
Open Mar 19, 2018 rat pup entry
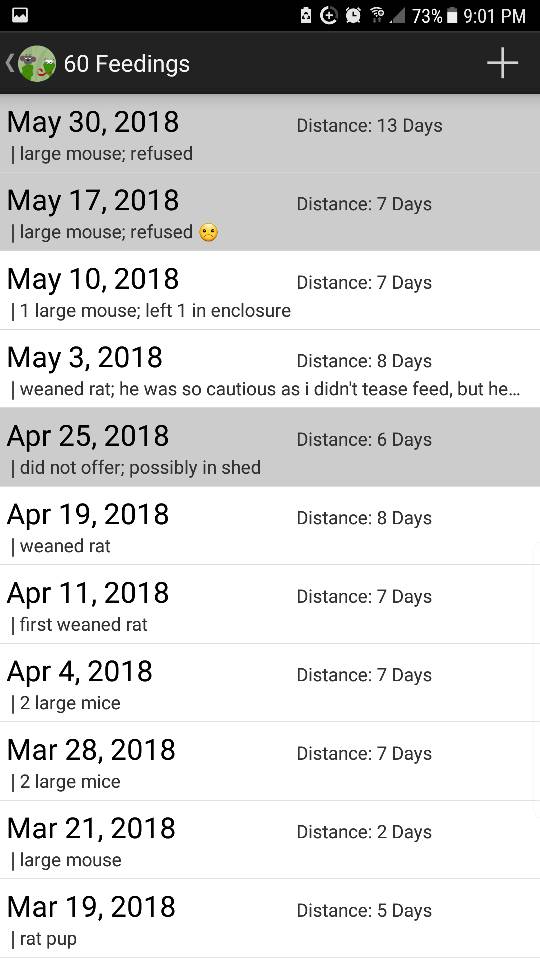pos(270,918)
